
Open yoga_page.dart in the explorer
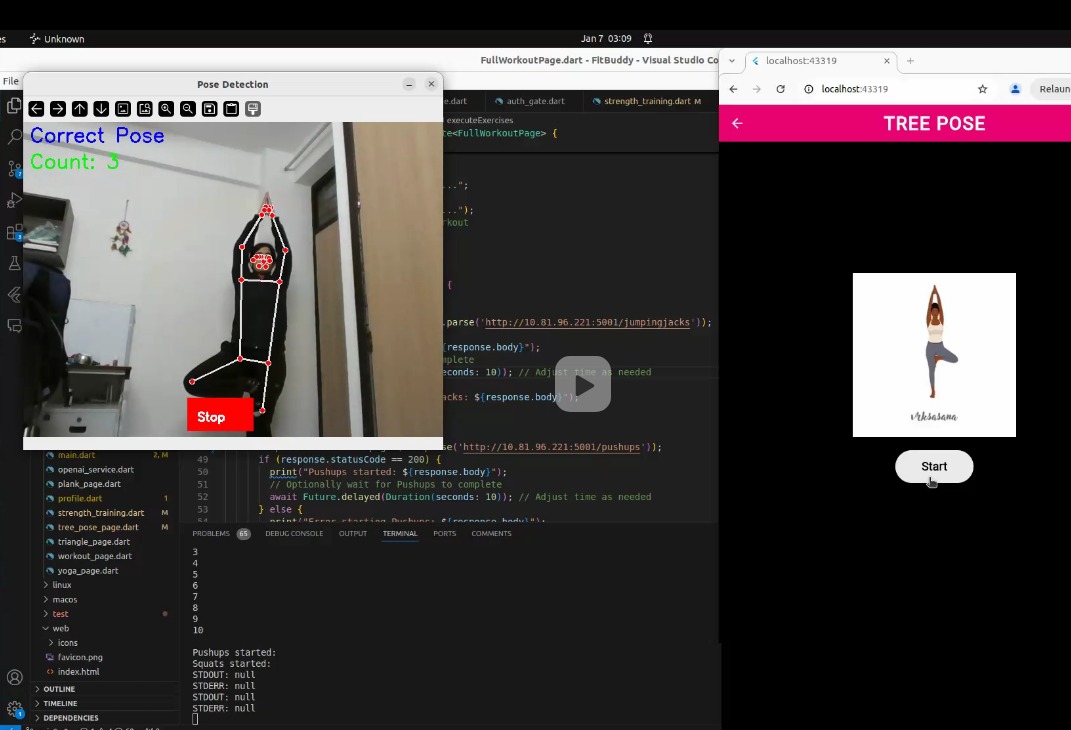tap(87, 570)
